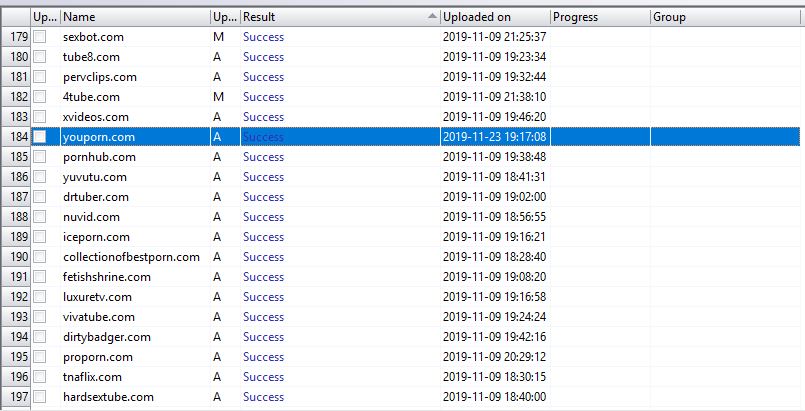The width and height of the screenshot is (805, 411).
Task: Open the Success result for vivatube.com
Action: point(263,317)
